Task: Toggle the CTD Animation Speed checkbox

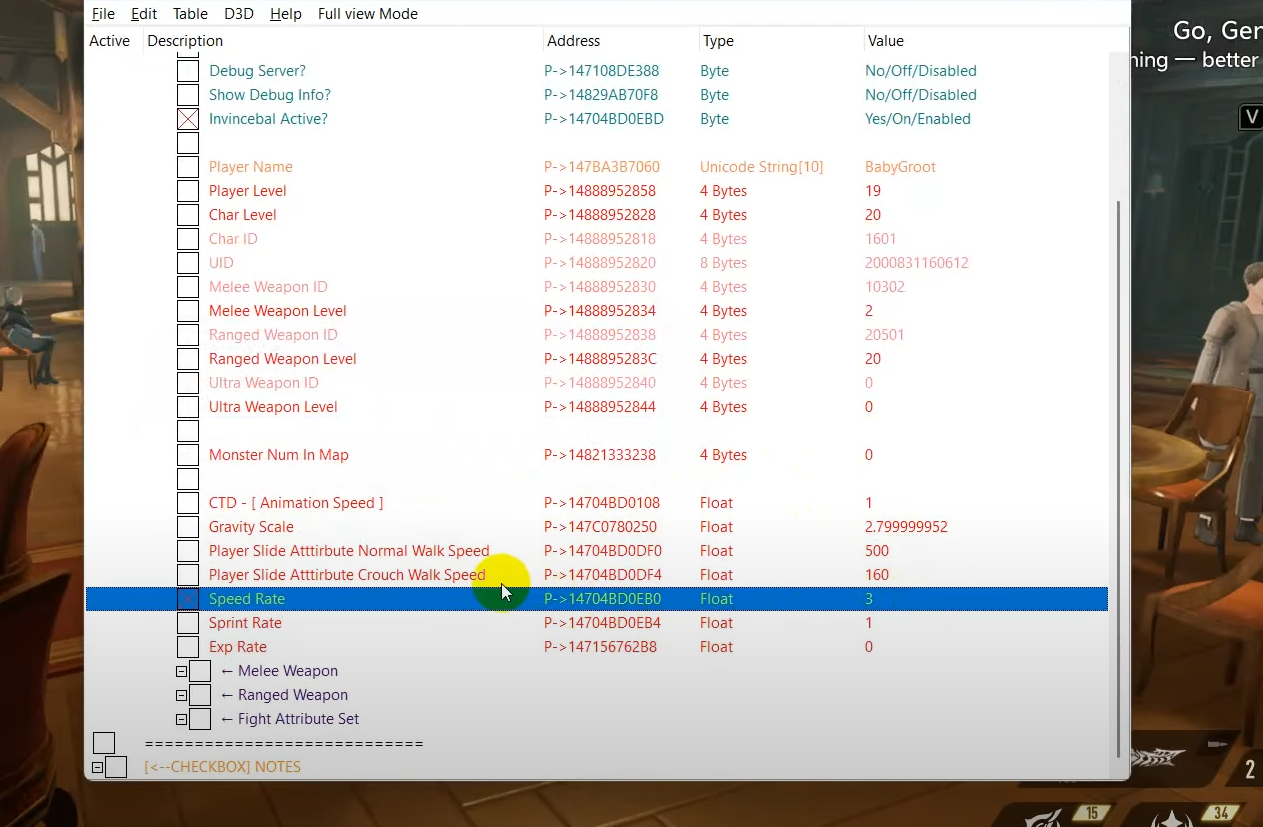Action: click(188, 503)
